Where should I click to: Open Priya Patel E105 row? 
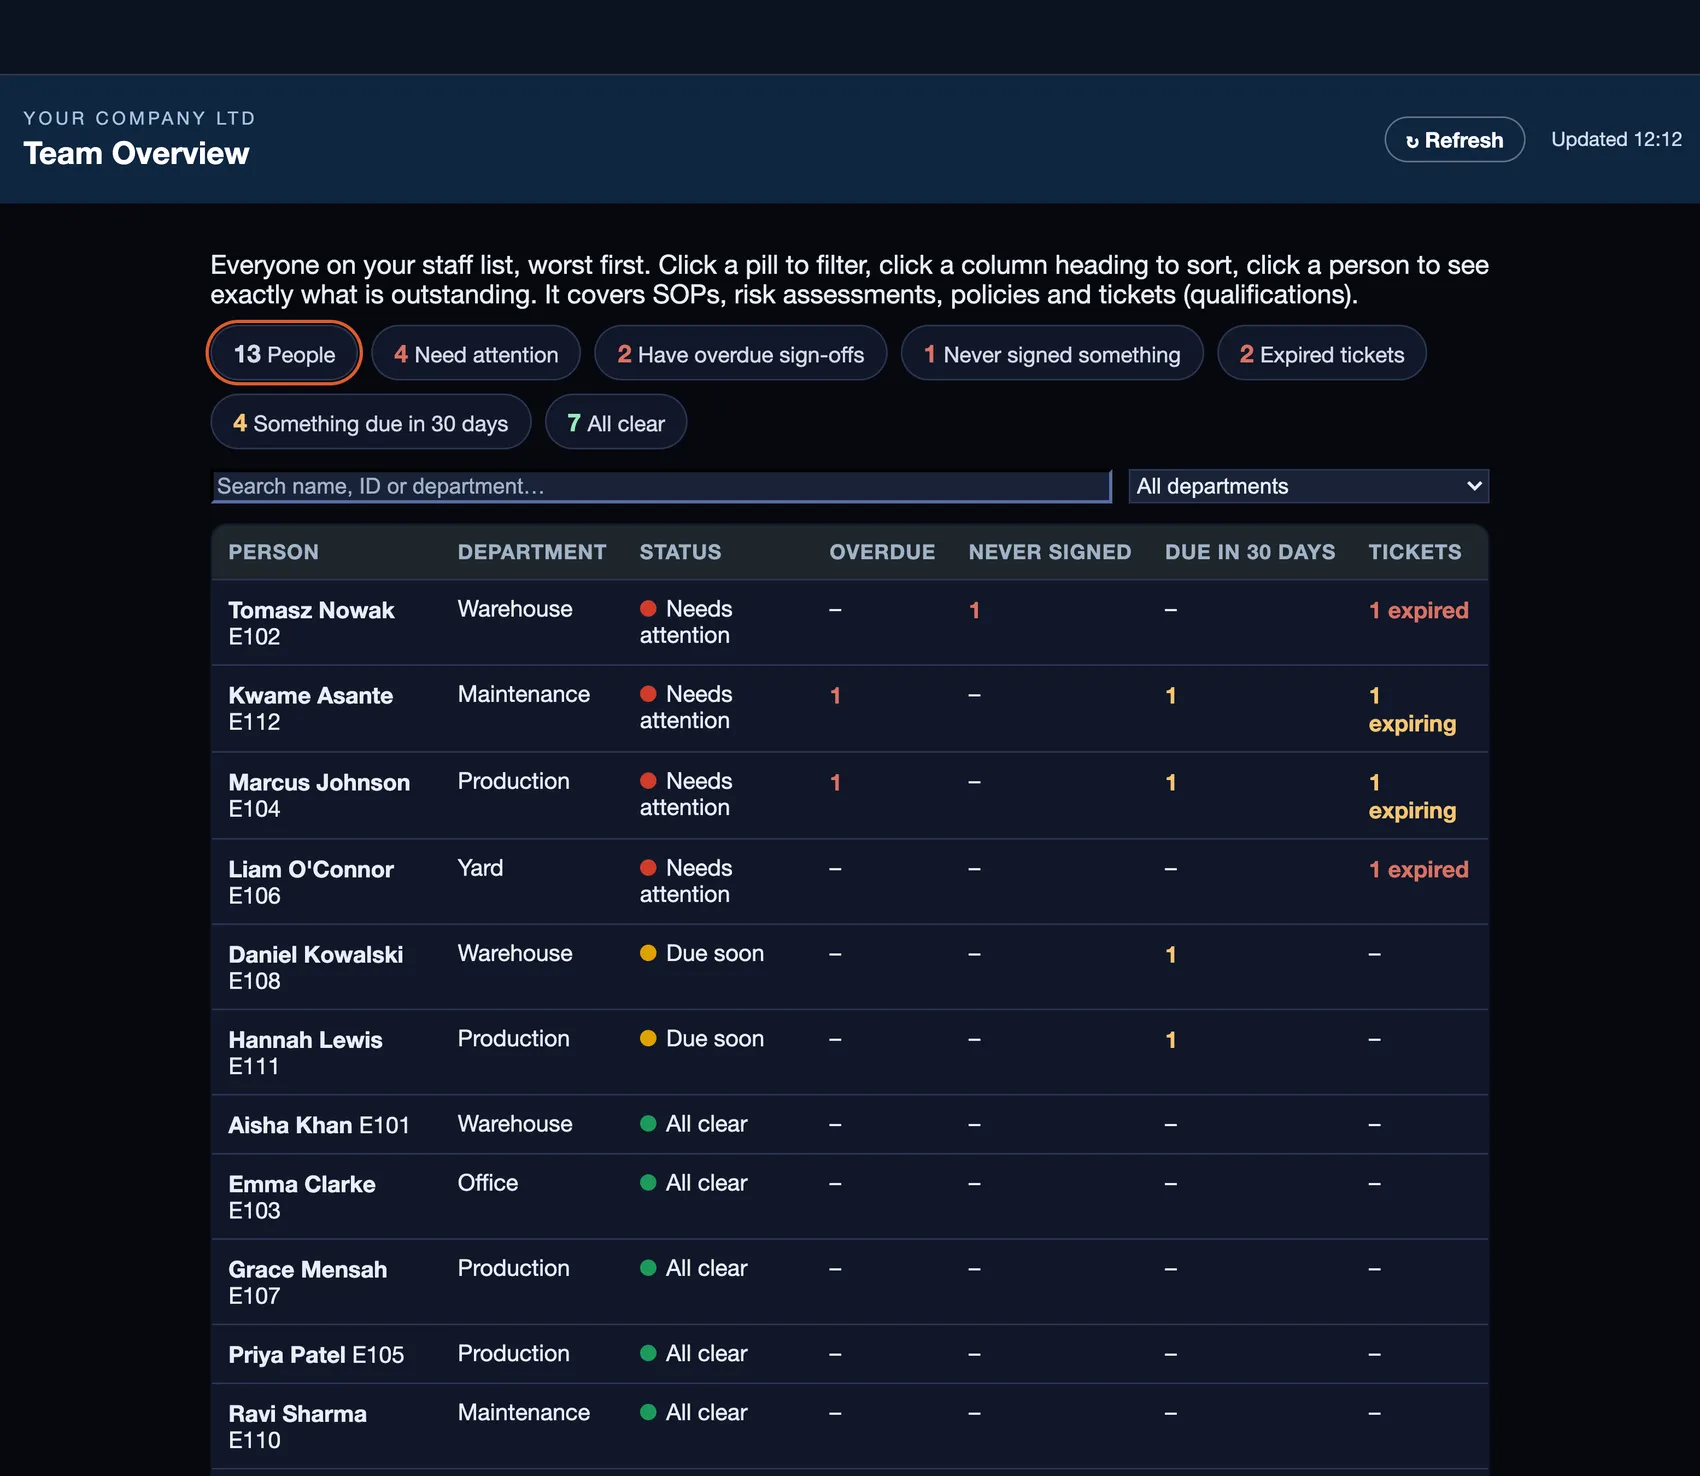(849, 1354)
